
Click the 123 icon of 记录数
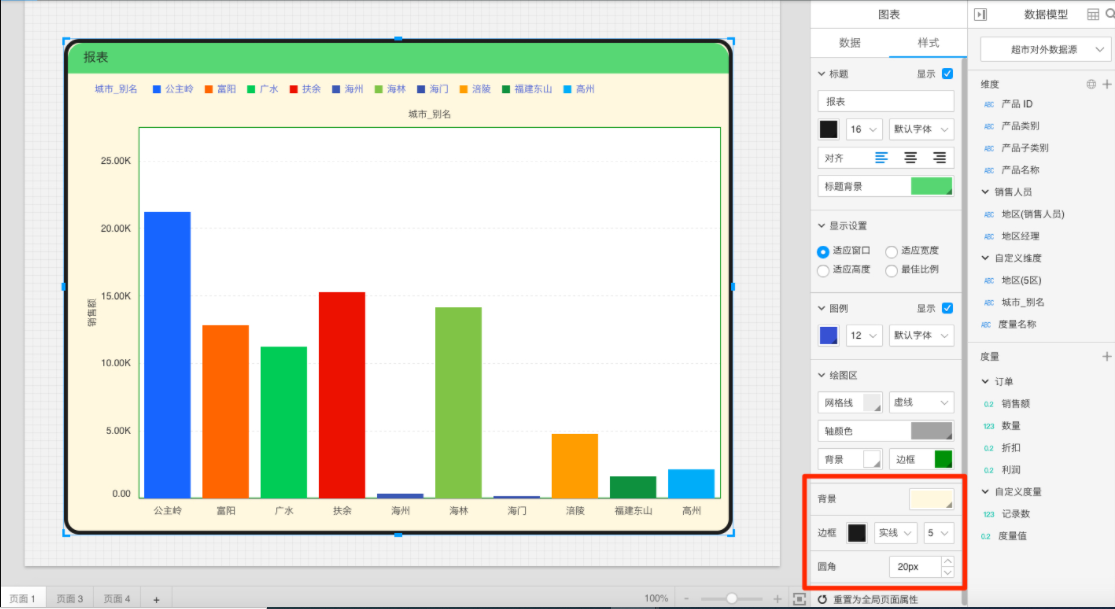[x=988, y=514]
